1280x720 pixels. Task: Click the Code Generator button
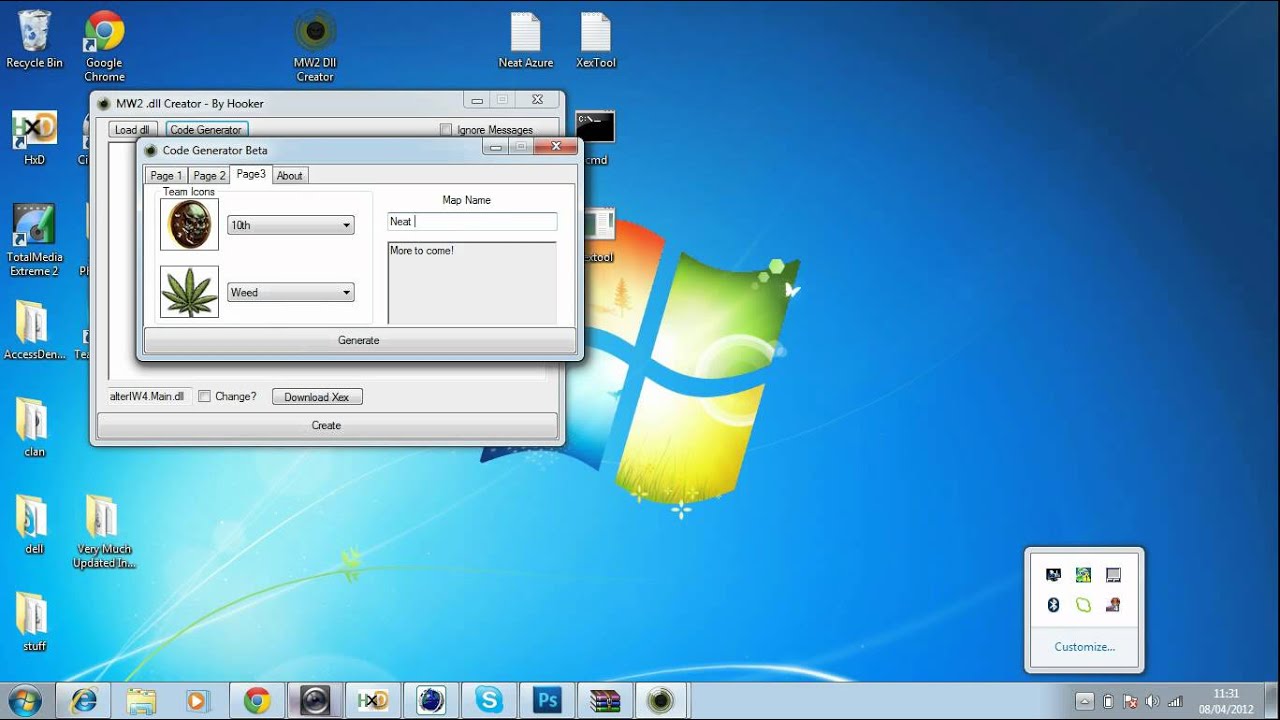[206, 129]
